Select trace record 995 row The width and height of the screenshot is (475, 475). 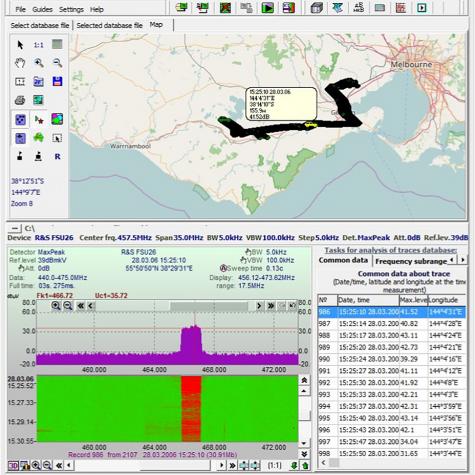click(392, 418)
